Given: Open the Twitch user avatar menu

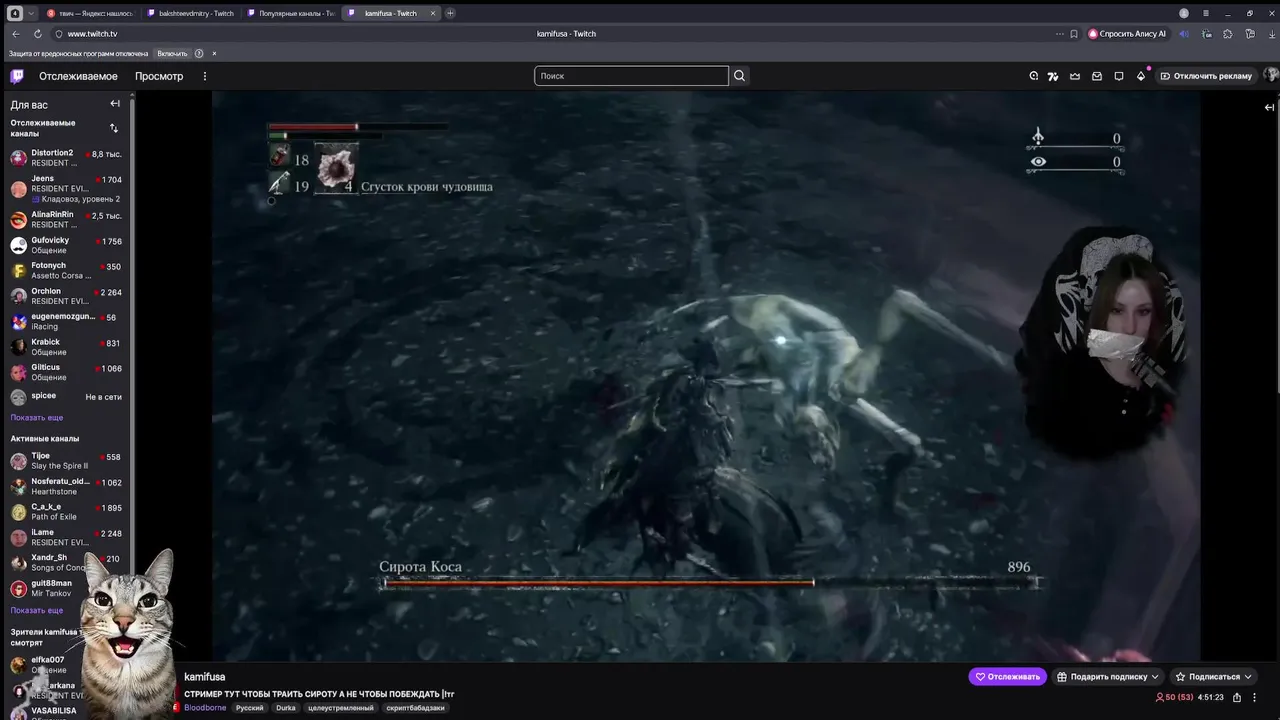Looking at the screenshot, I should 1271,76.
